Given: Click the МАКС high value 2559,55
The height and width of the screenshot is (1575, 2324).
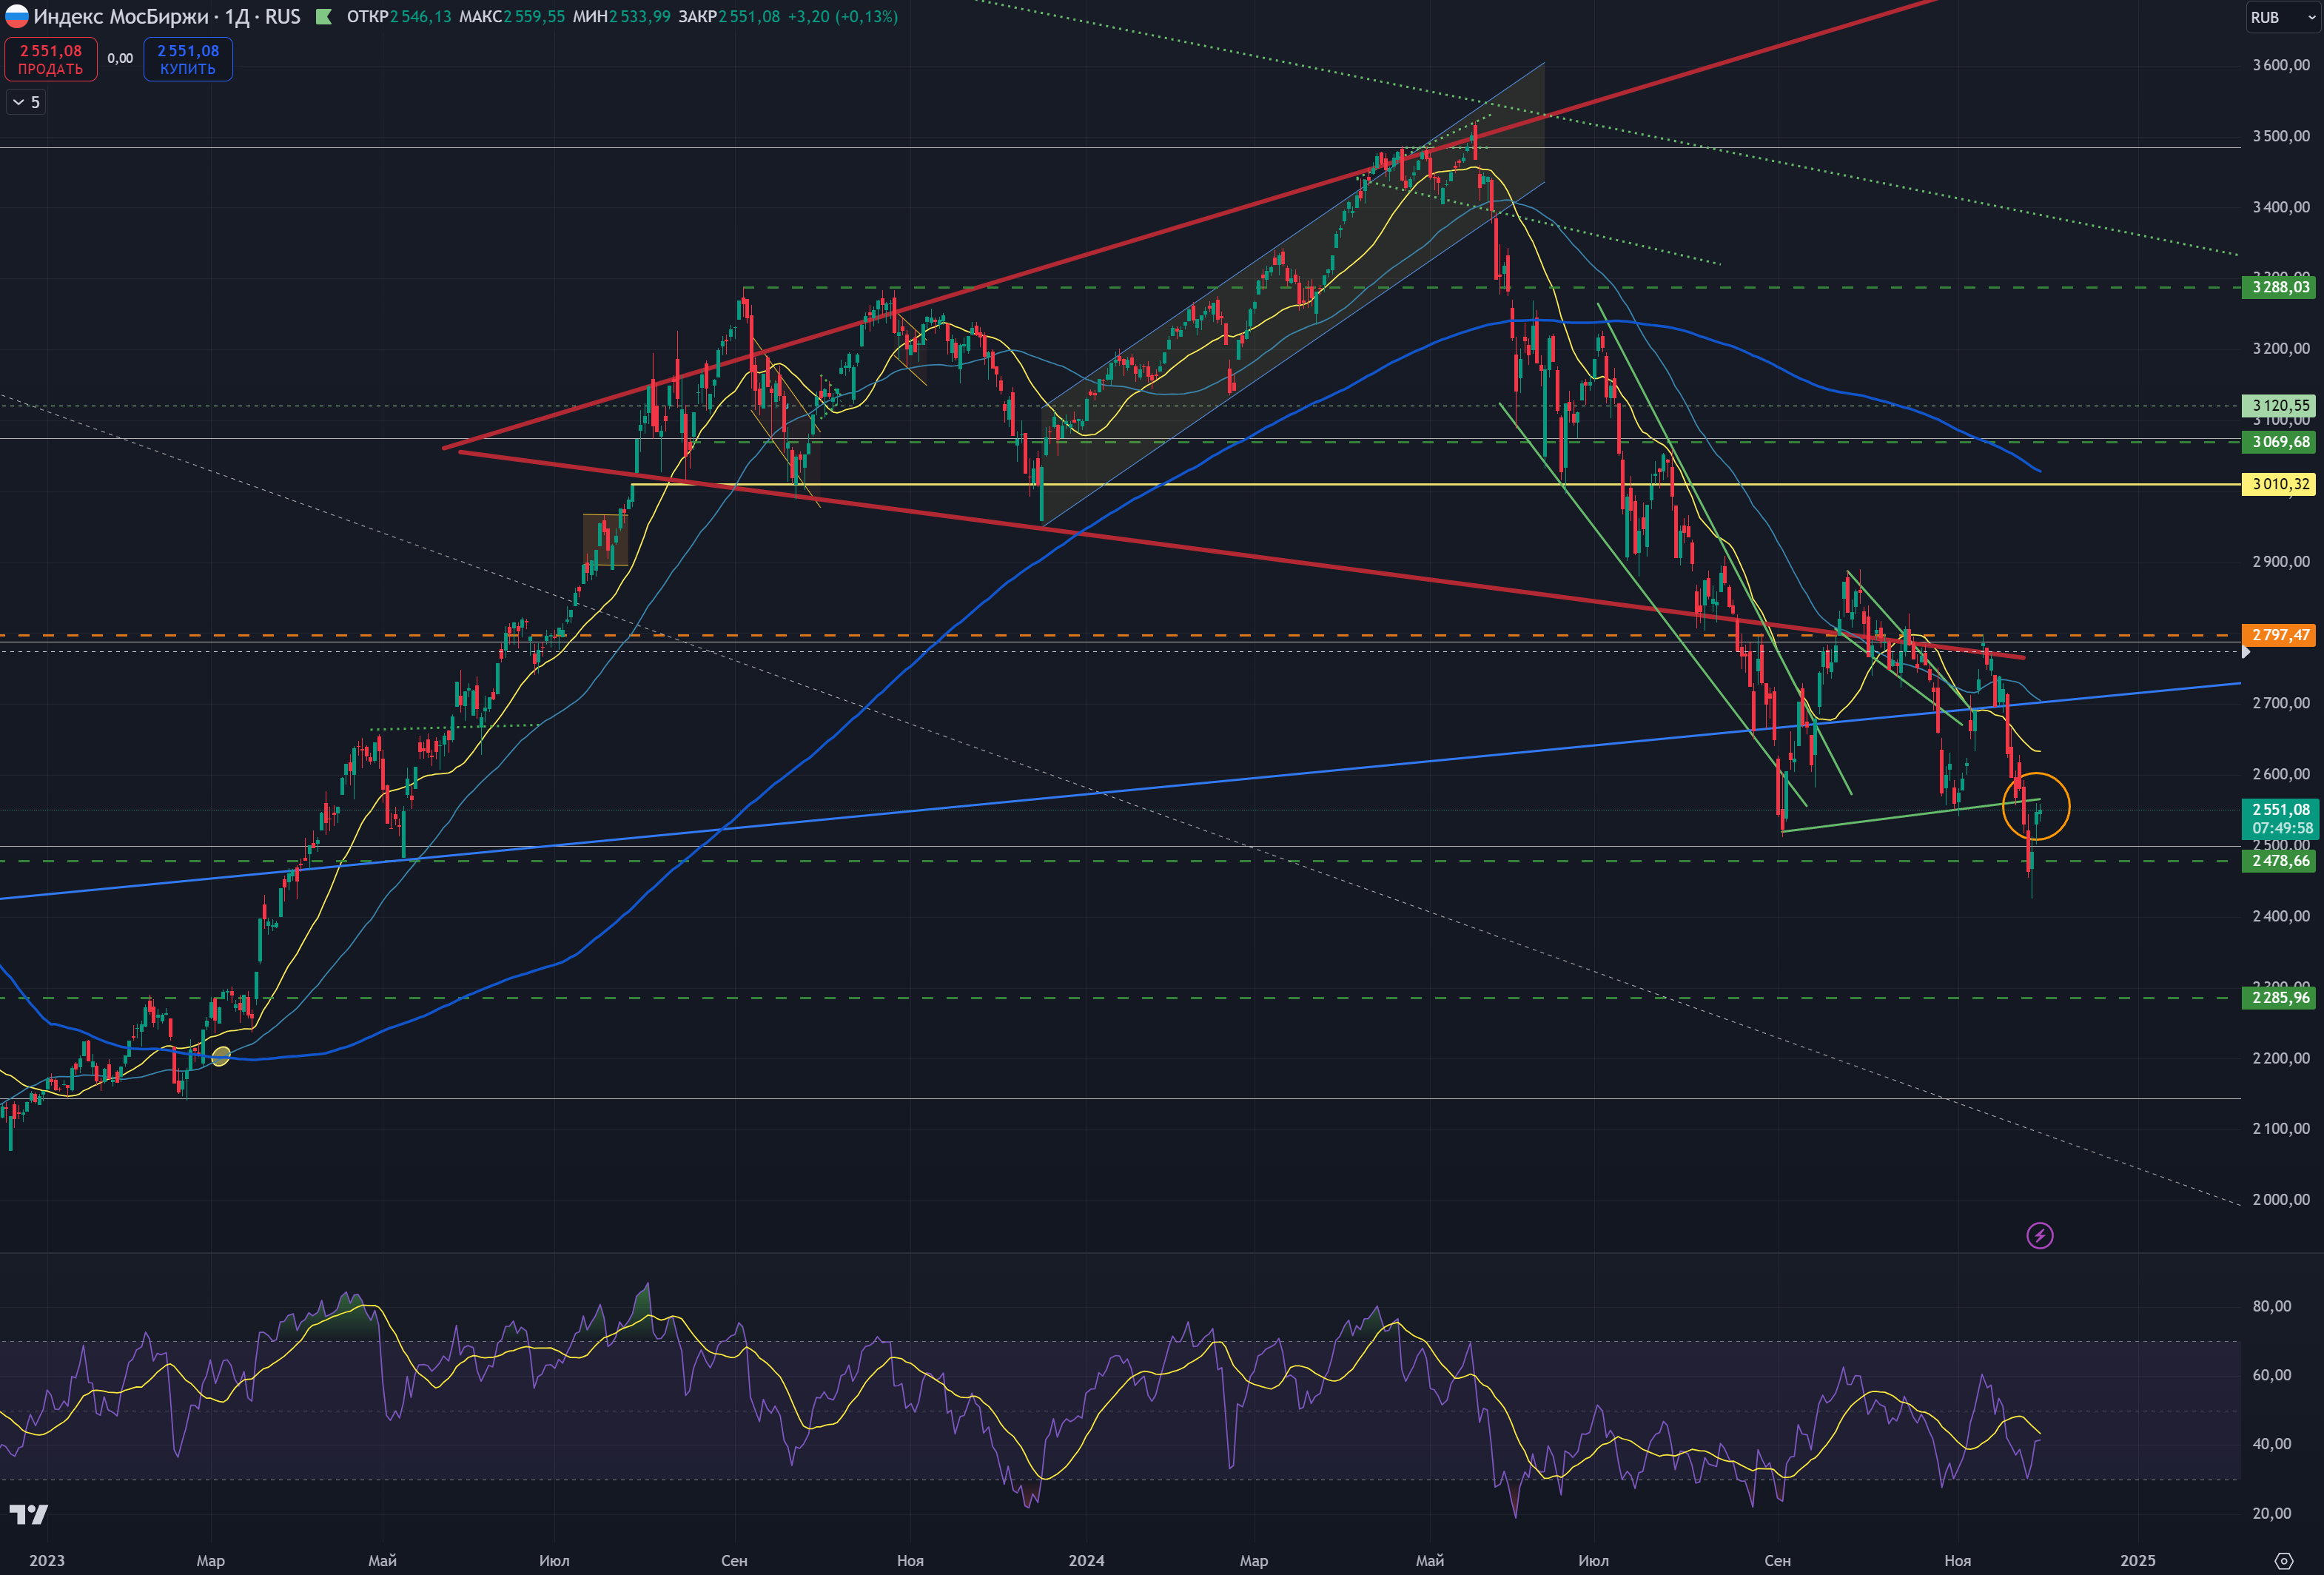Looking at the screenshot, I should 534,17.
